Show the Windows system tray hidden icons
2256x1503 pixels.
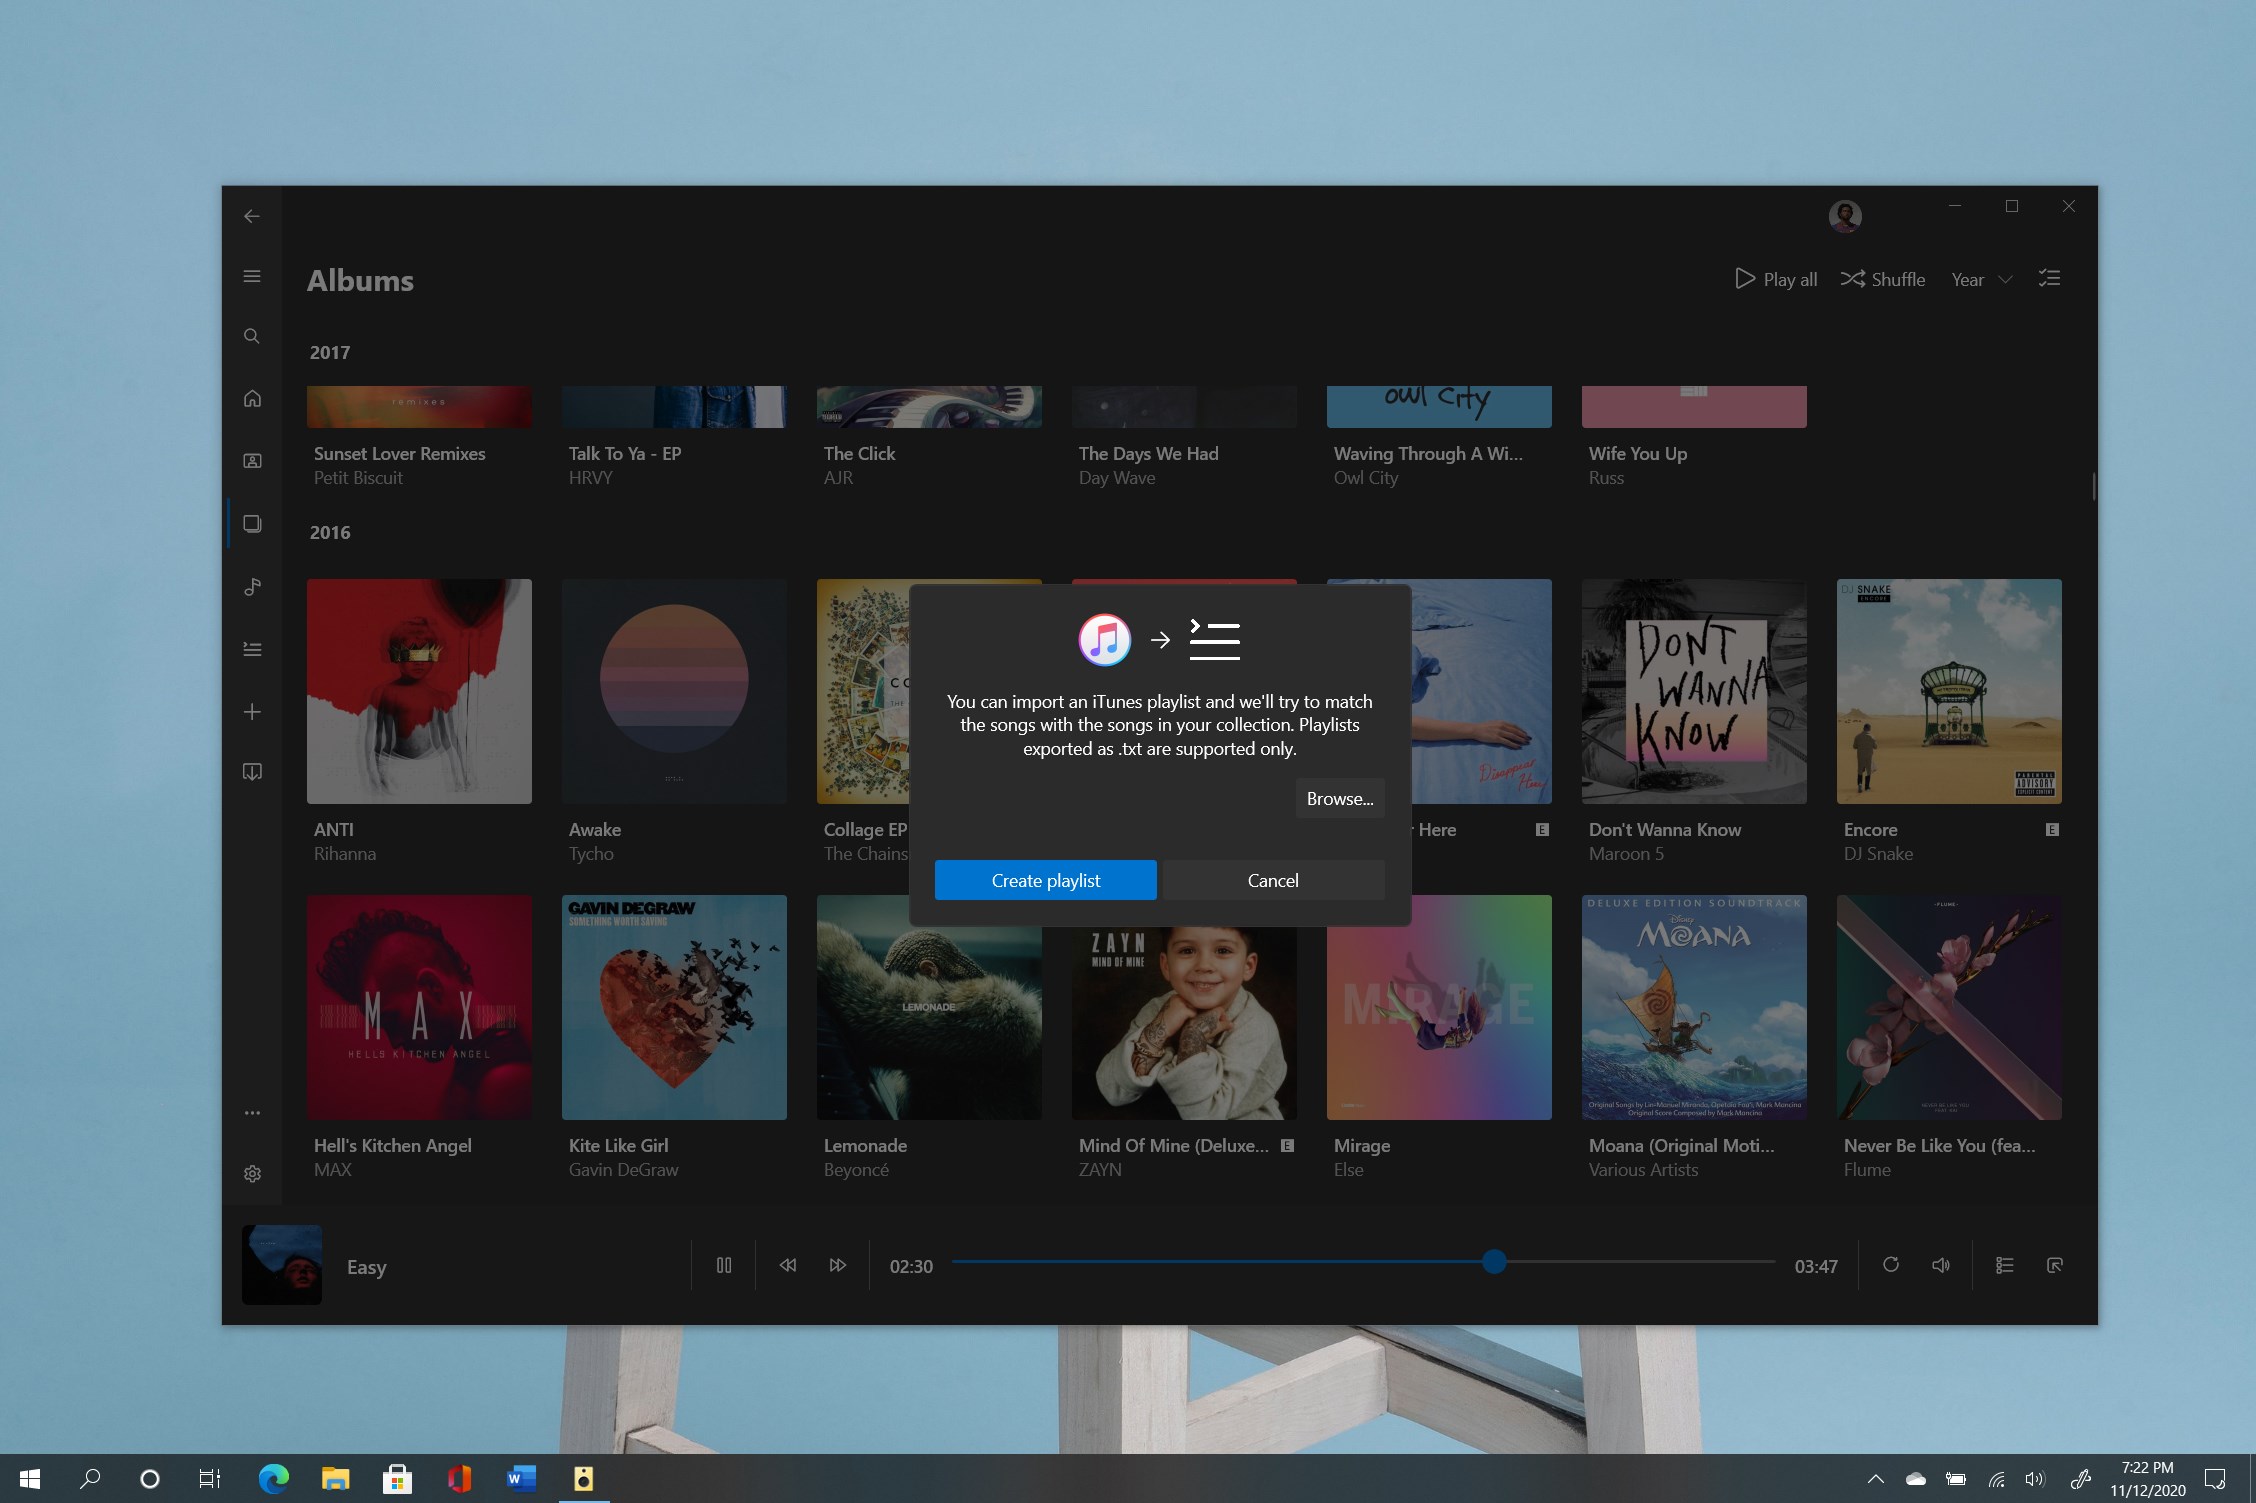[x=1875, y=1478]
